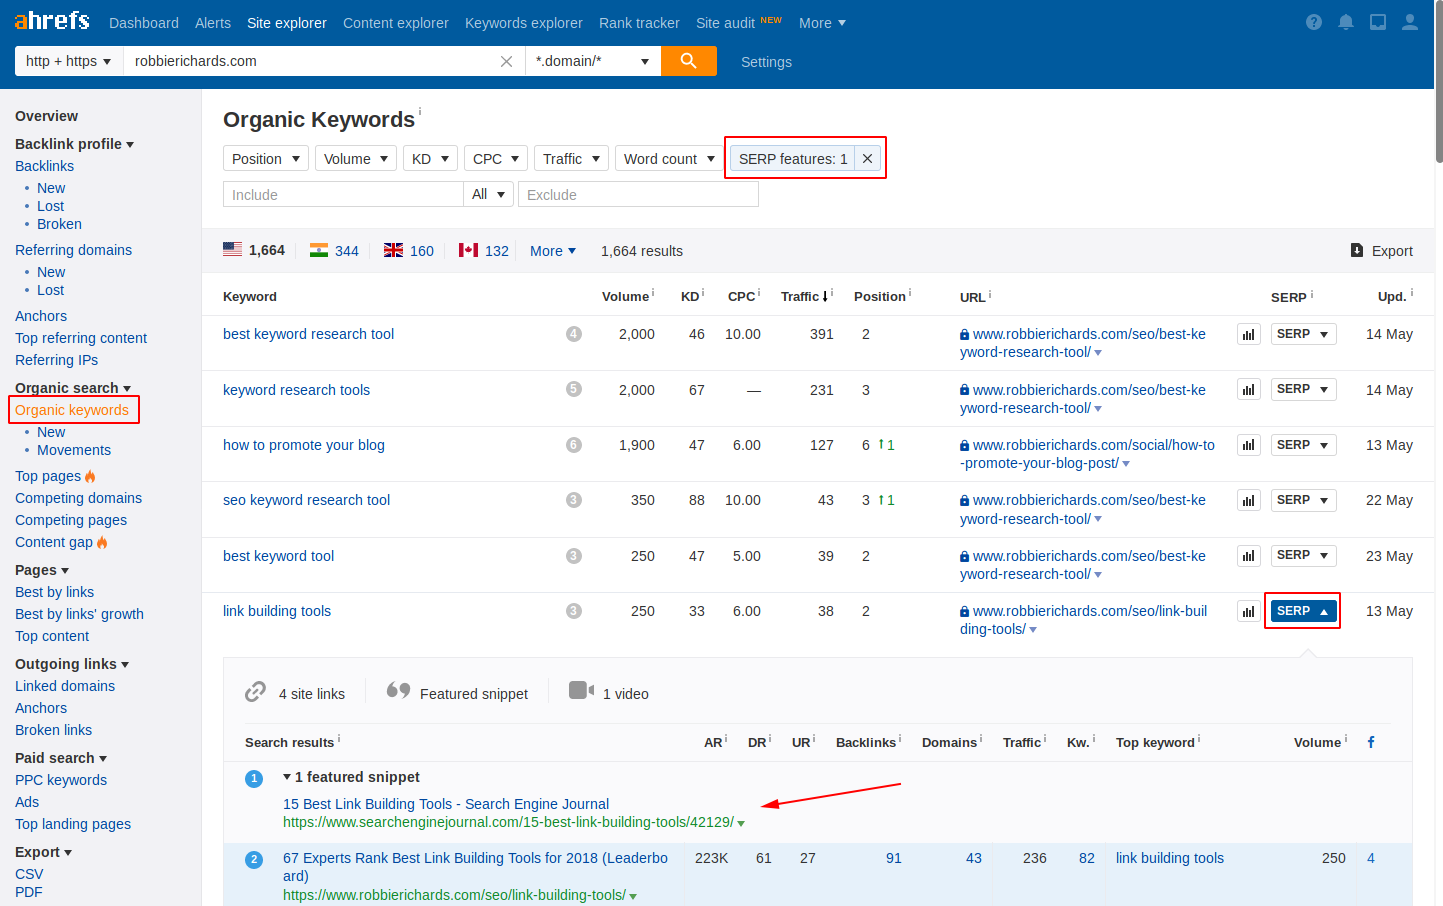
Task: Click the orange search button
Action: [689, 61]
